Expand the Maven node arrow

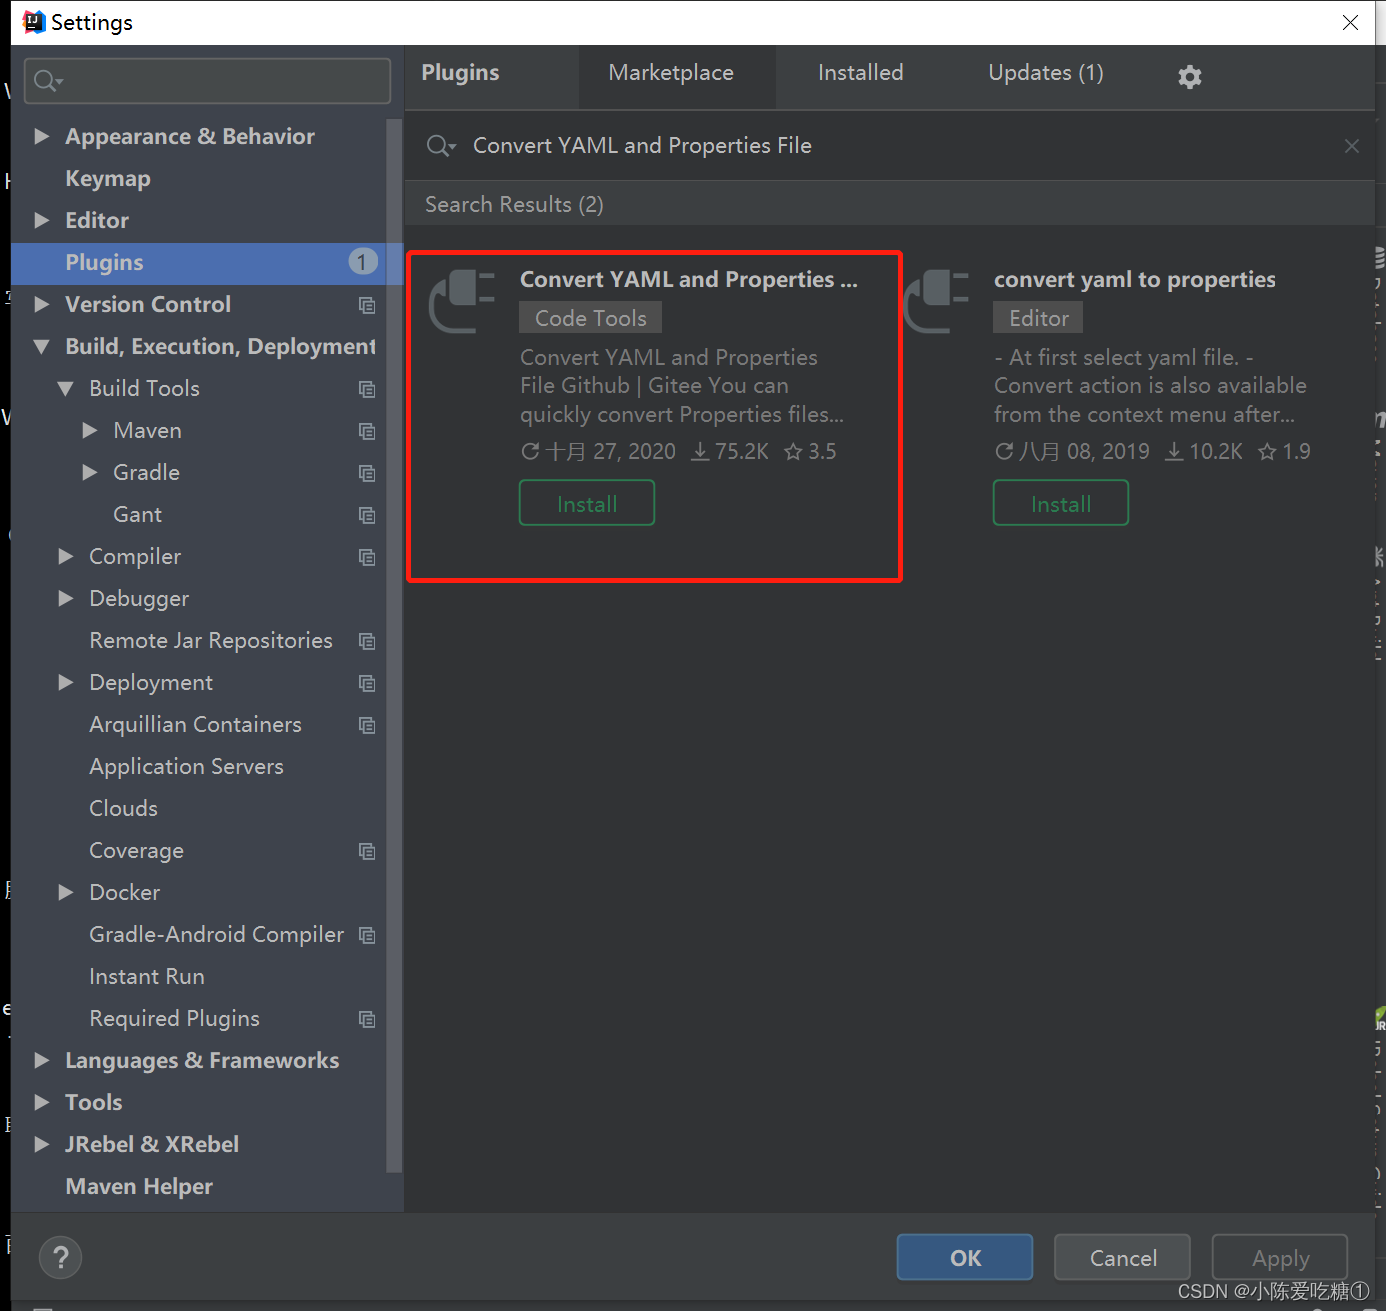click(x=89, y=430)
